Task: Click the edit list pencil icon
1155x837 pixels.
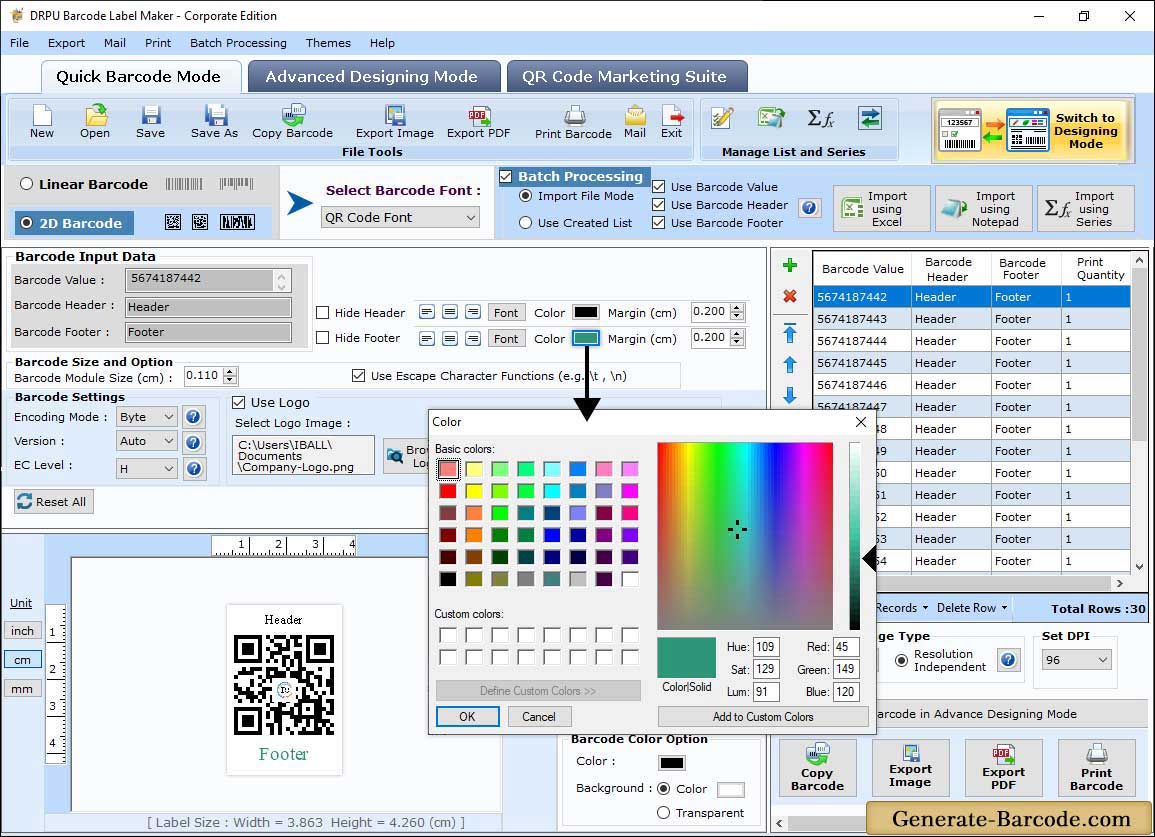Action: point(722,118)
